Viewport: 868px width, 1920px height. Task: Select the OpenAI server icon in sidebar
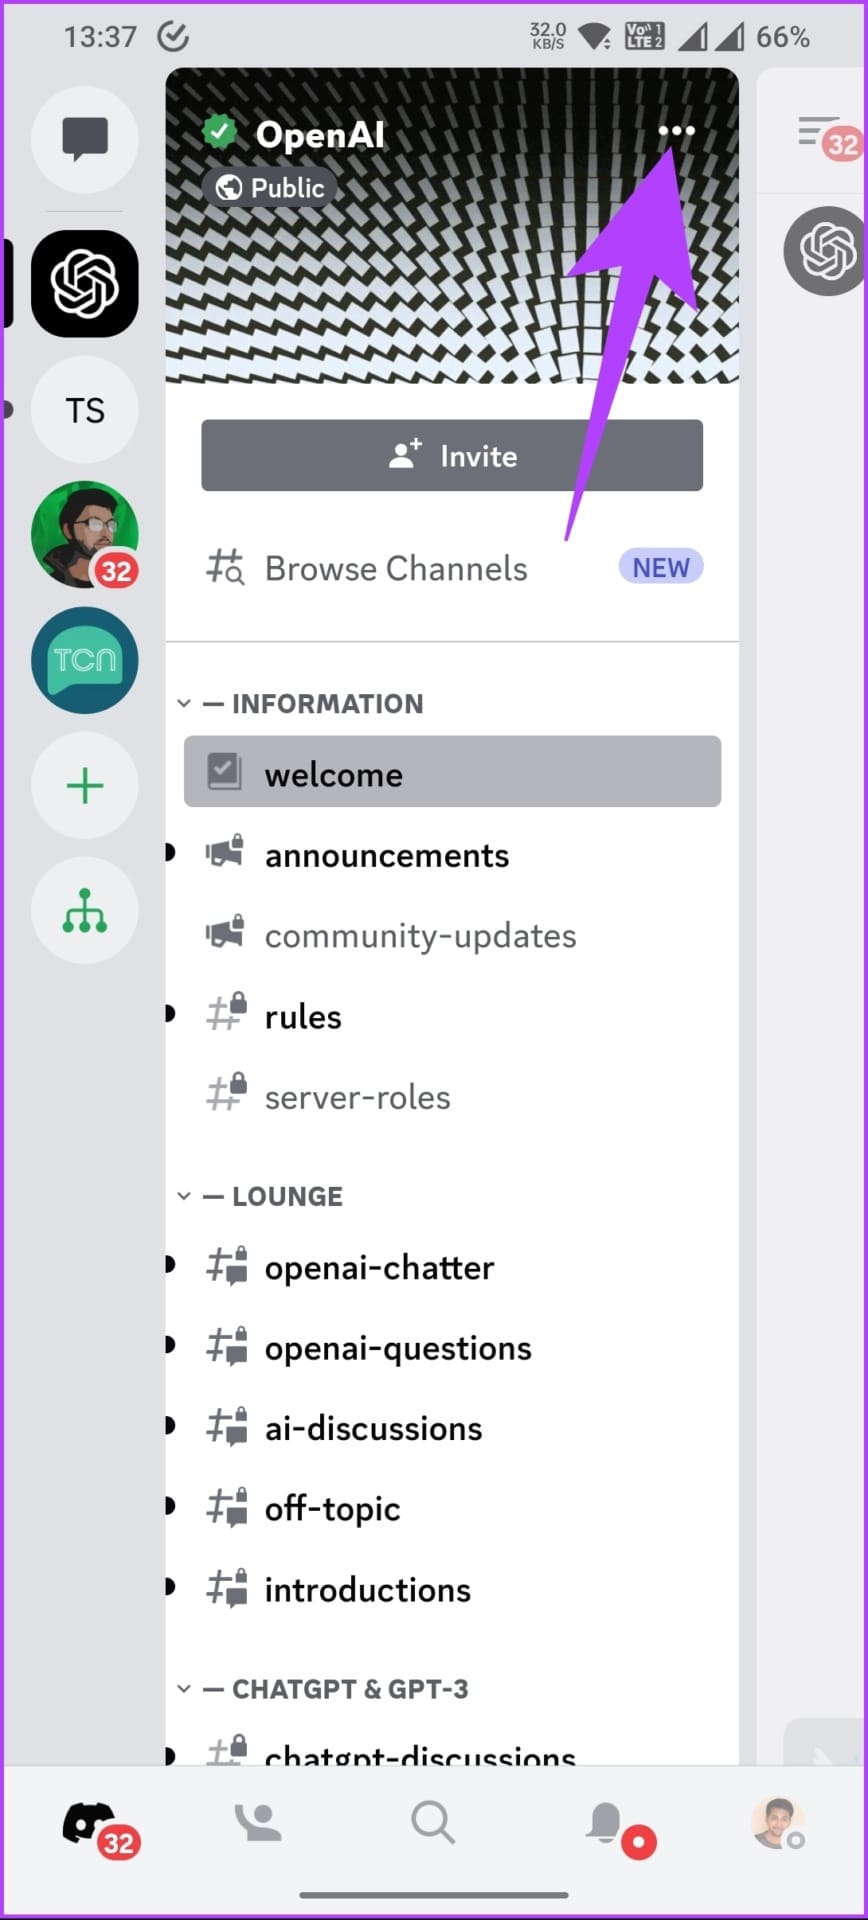[x=85, y=284]
